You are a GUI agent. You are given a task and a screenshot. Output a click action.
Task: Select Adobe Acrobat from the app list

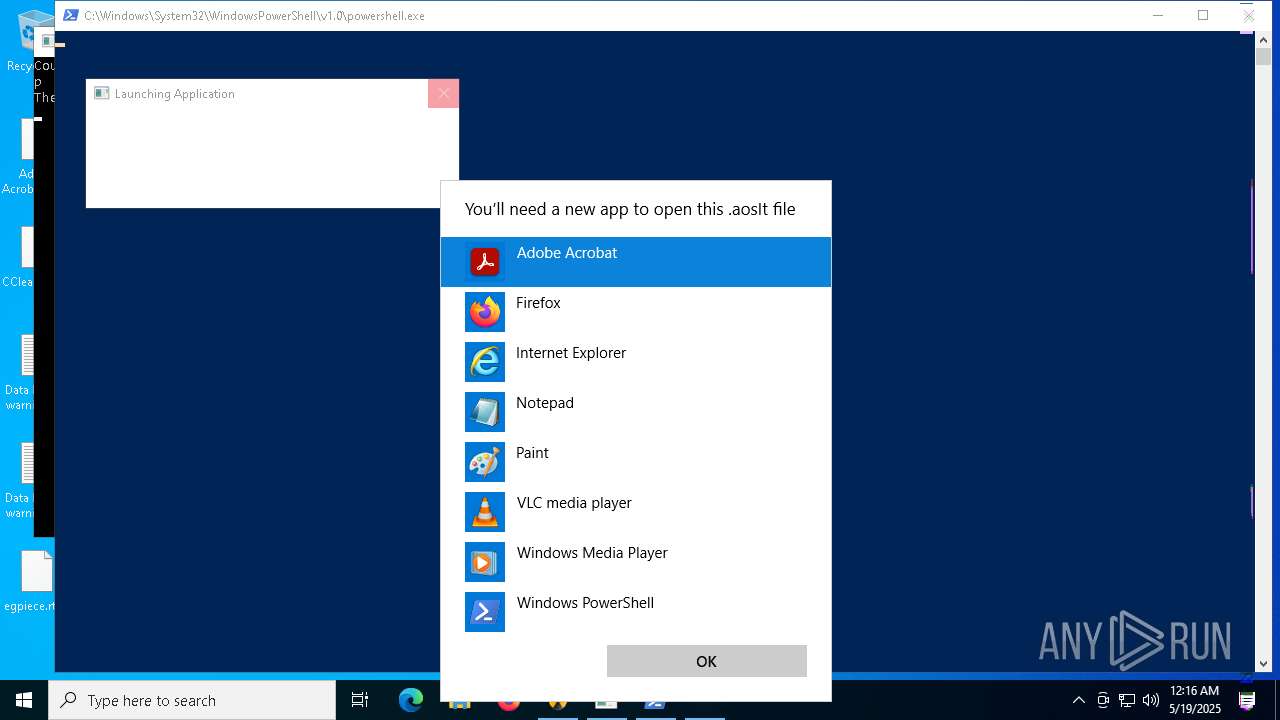tap(636, 262)
